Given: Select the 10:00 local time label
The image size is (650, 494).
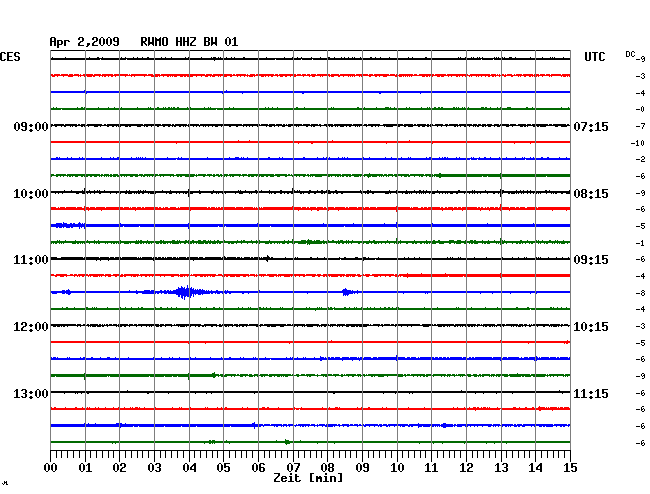Looking at the screenshot, I should point(31,194).
